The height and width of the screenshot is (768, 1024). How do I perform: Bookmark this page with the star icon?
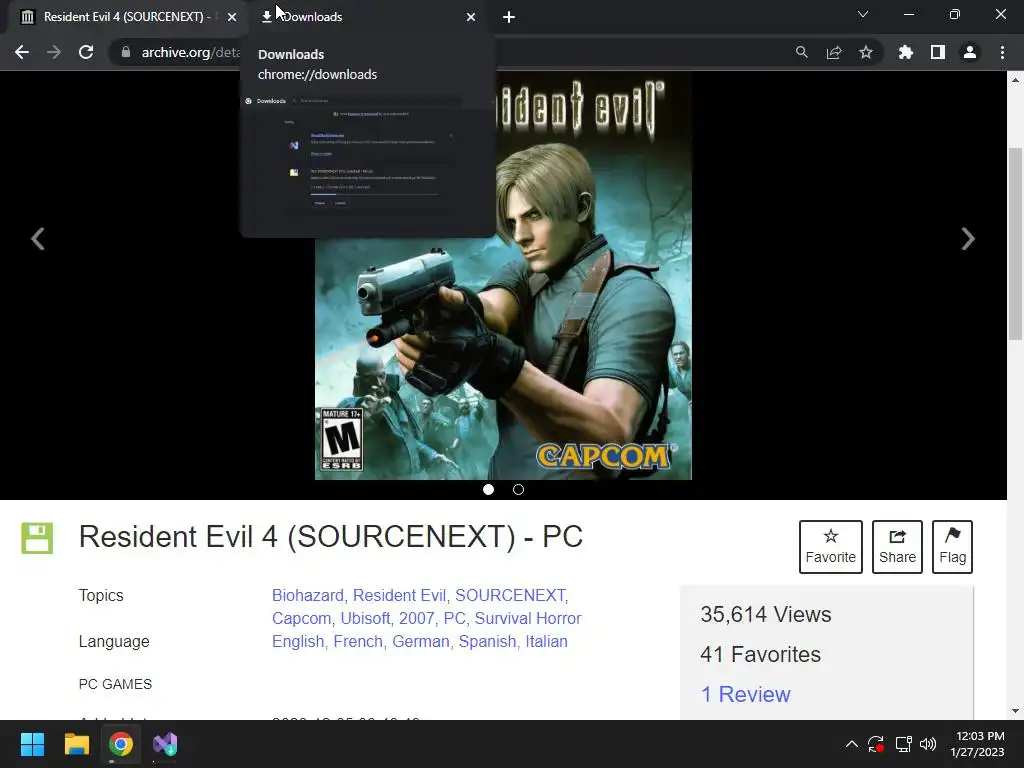pos(865,52)
